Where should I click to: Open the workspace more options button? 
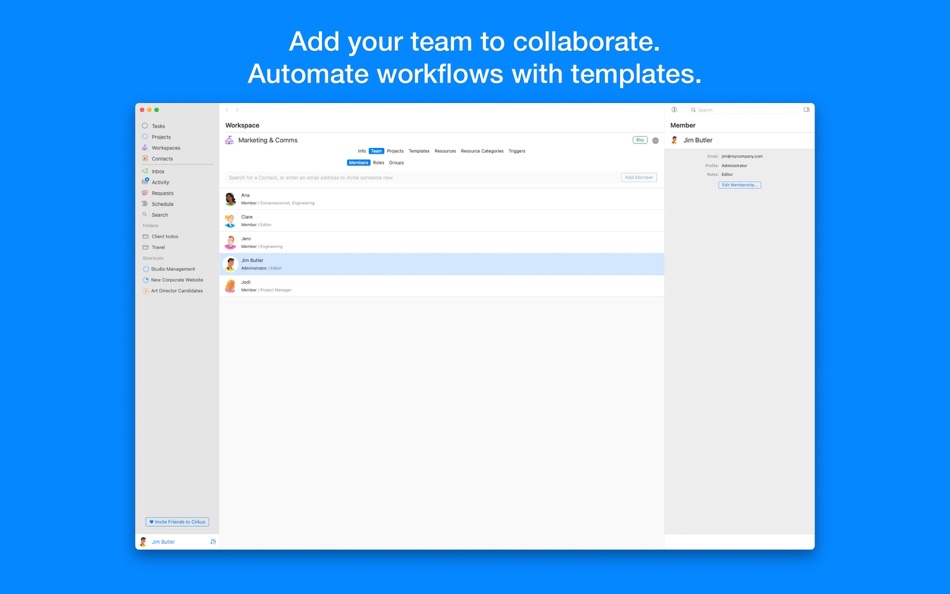point(655,140)
